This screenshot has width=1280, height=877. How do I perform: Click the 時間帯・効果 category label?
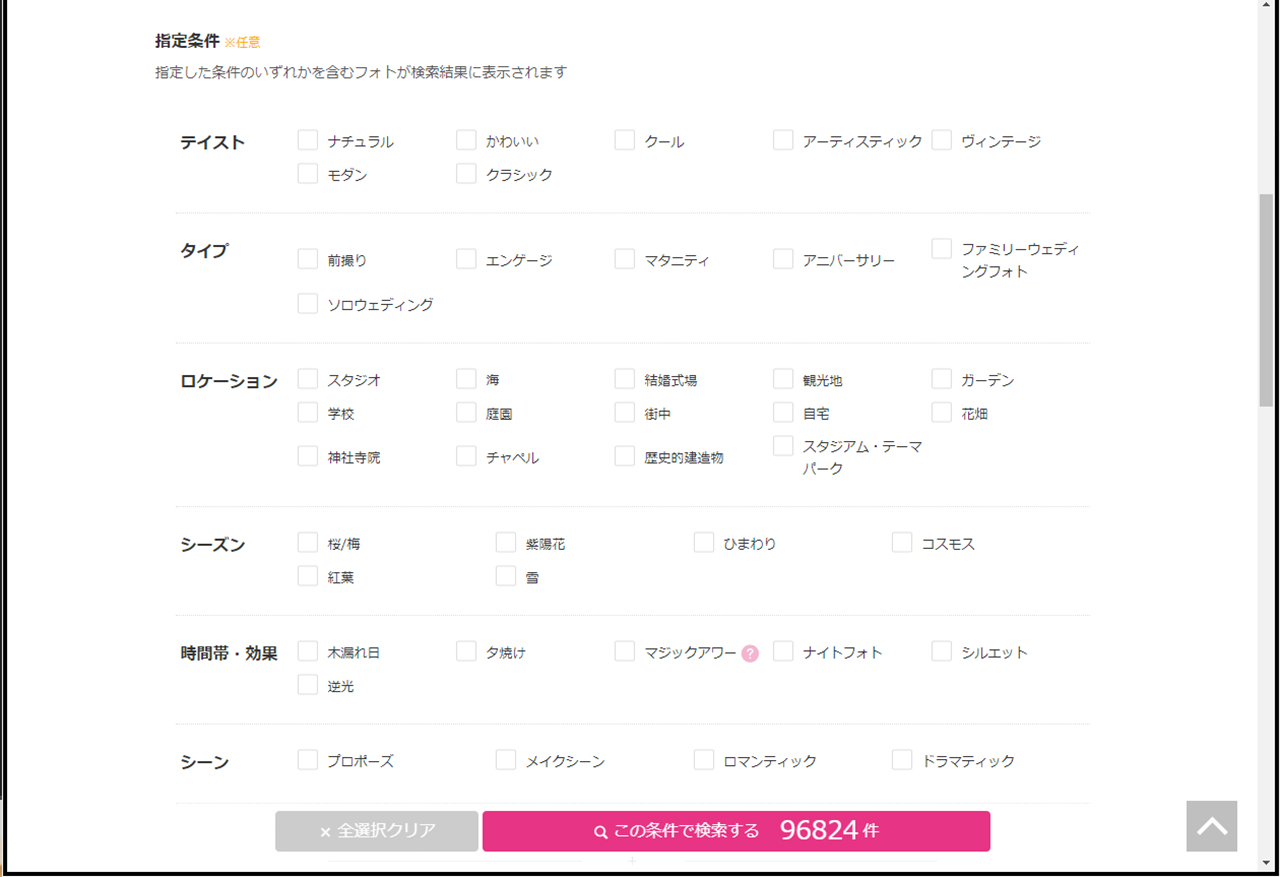[x=229, y=653]
